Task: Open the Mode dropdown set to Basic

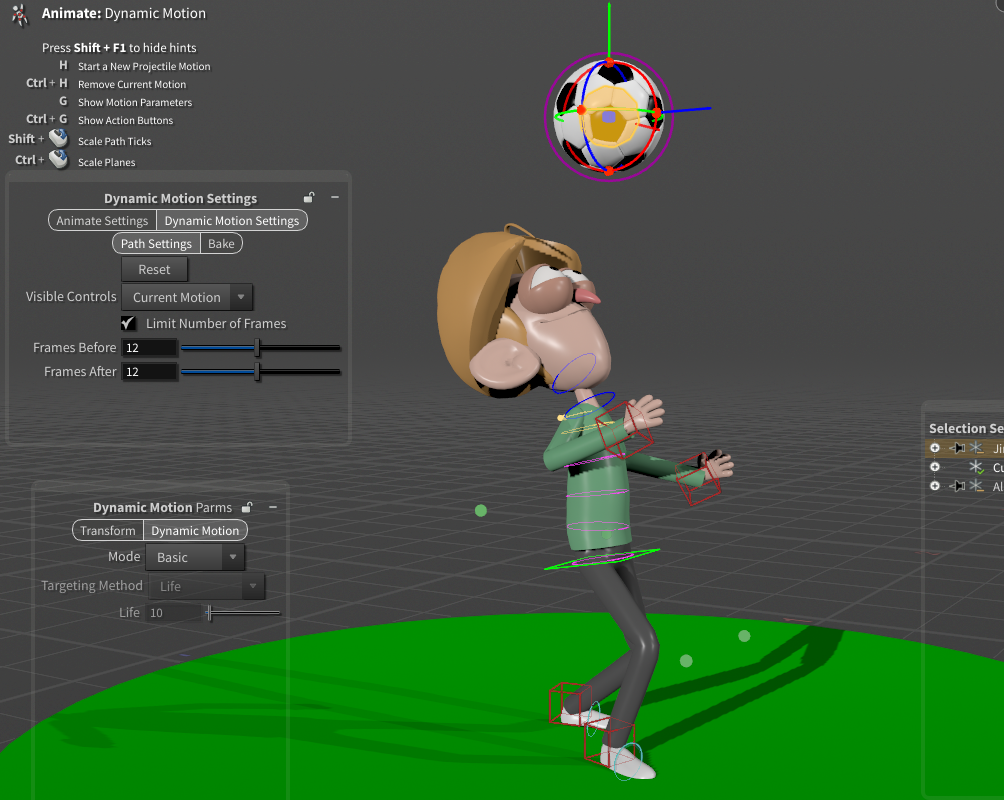Action: [x=195, y=557]
